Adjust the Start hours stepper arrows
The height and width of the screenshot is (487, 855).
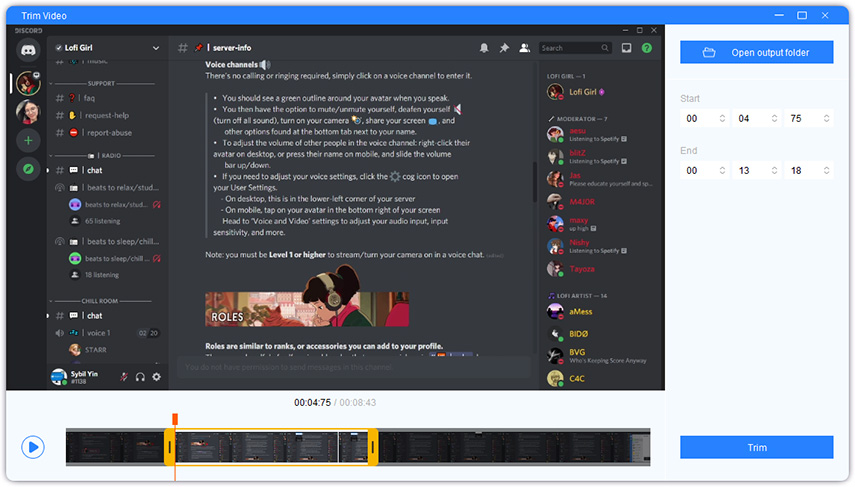(722, 118)
